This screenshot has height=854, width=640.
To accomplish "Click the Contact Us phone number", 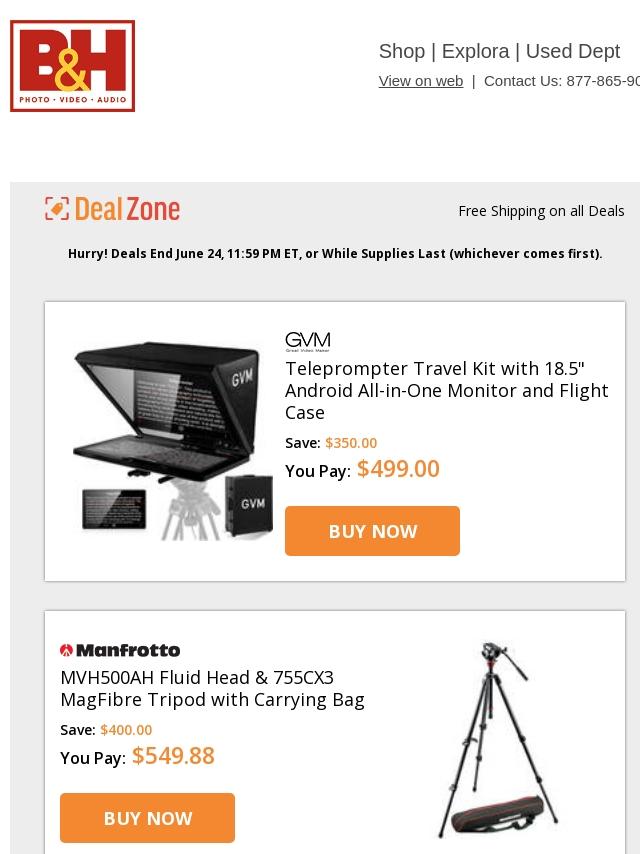I will click(x=603, y=81).
